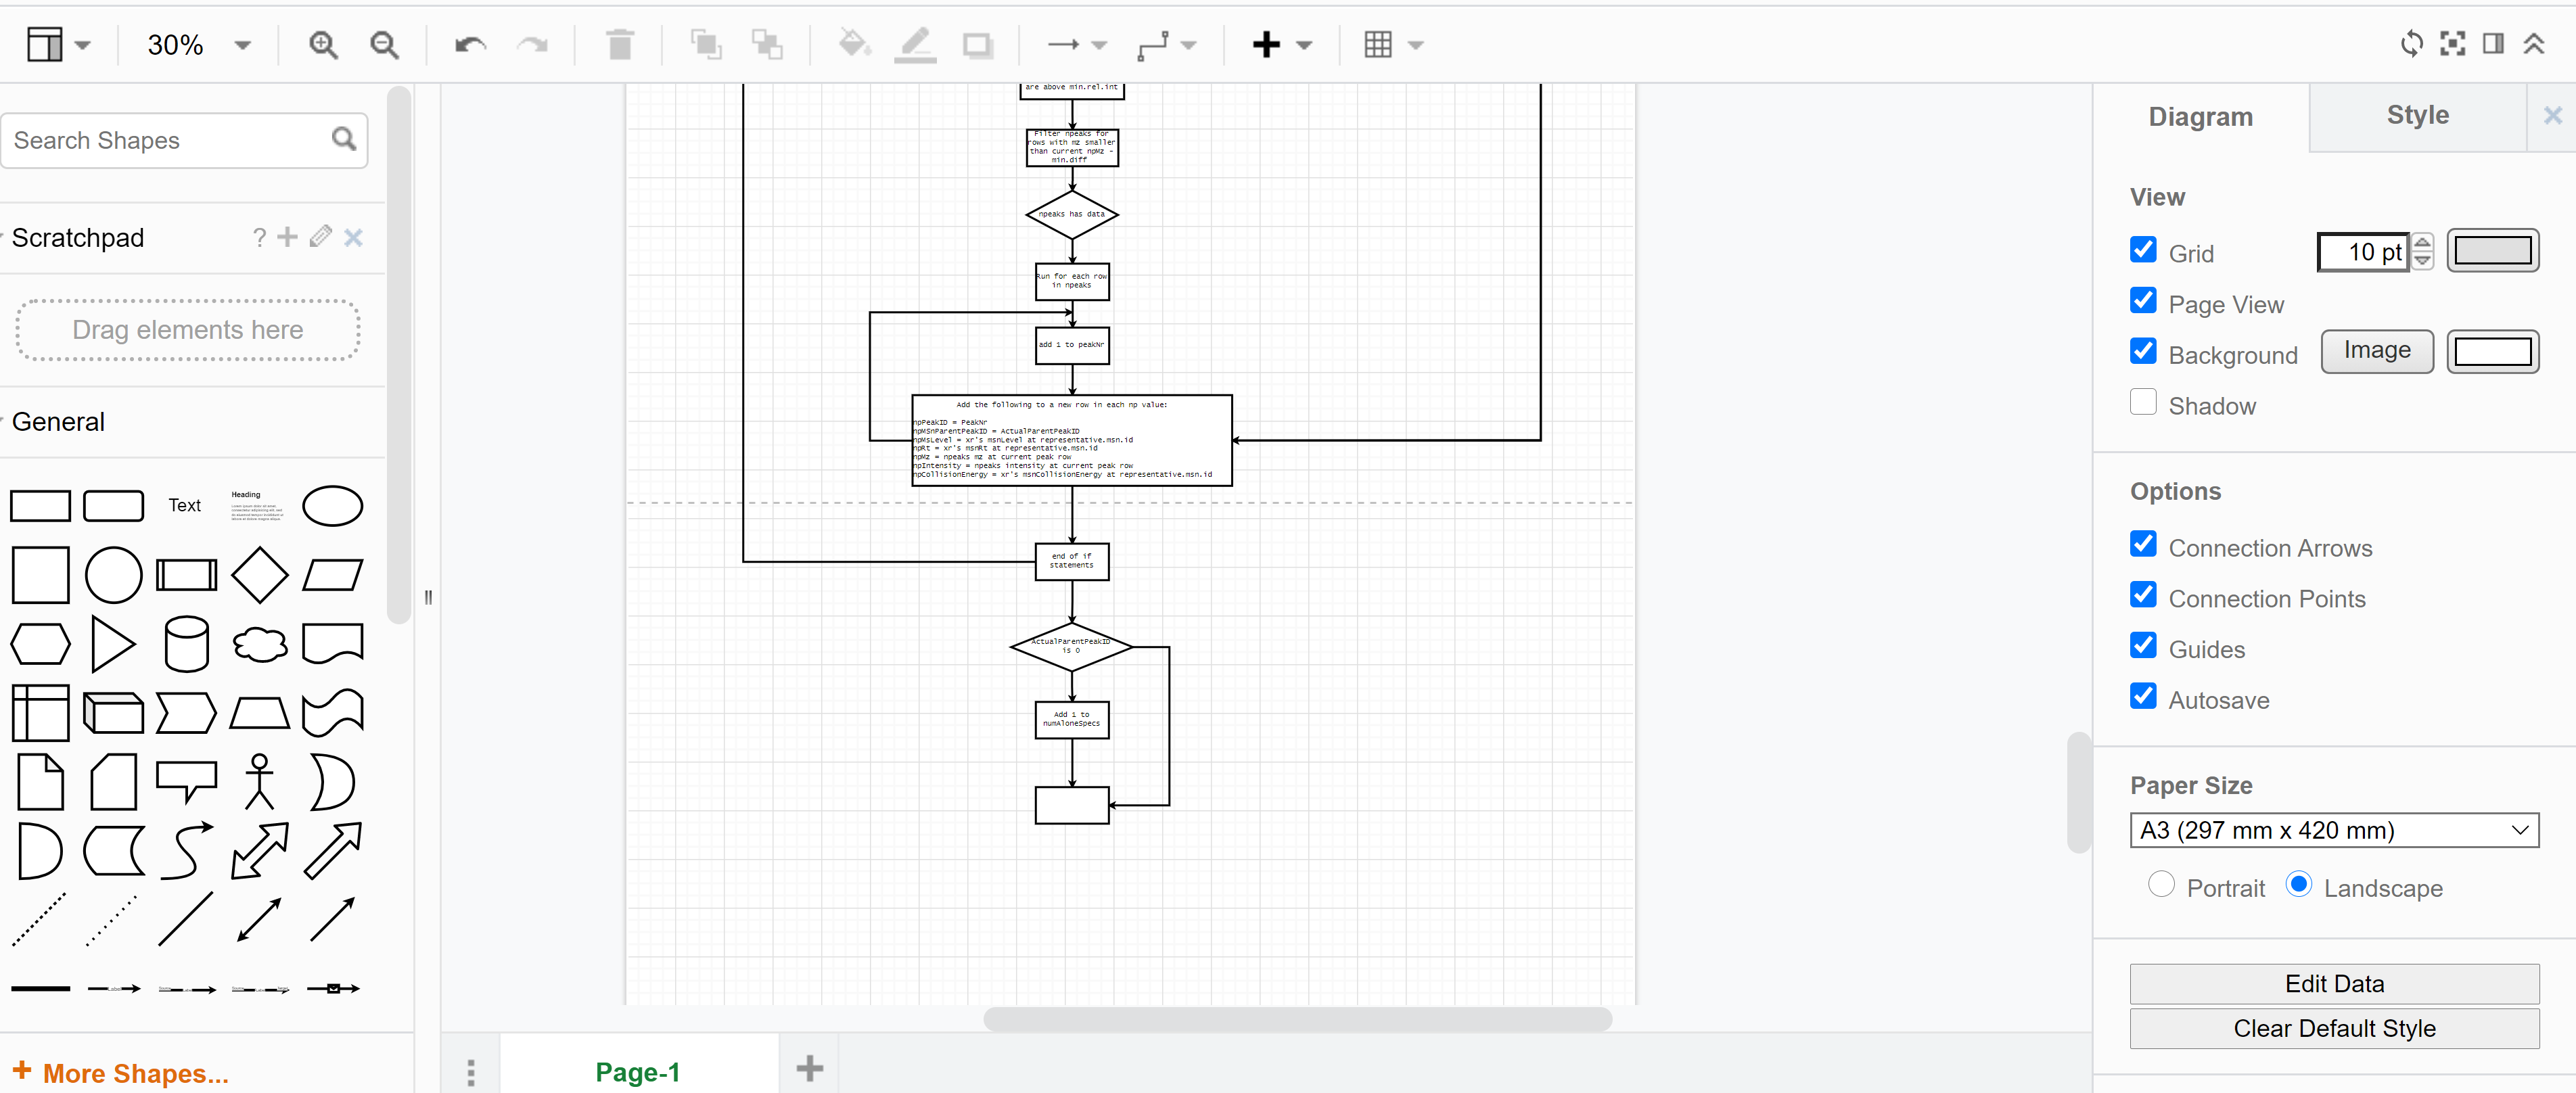Switch paper orientation to Portrait
Screen dimensions: 2576x1093
point(2160,884)
